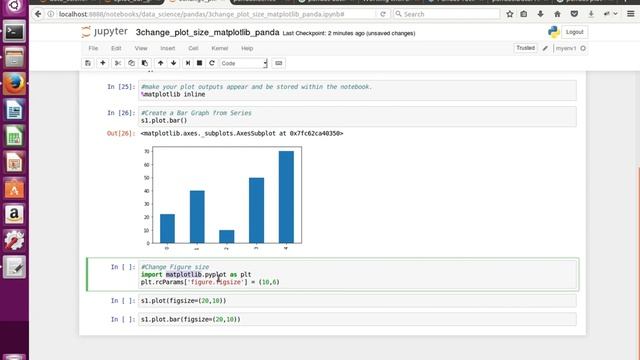Open the Cell menu
This screenshot has width=640, height=360.
pos(193,48)
